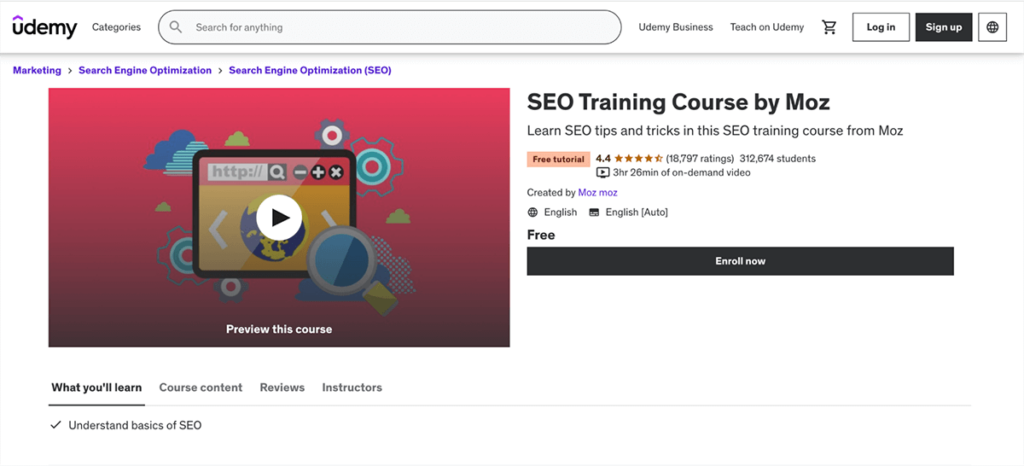Image resolution: width=1024 pixels, height=466 pixels.
Task: Click the search magnifier icon
Action: tap(176, 27)
